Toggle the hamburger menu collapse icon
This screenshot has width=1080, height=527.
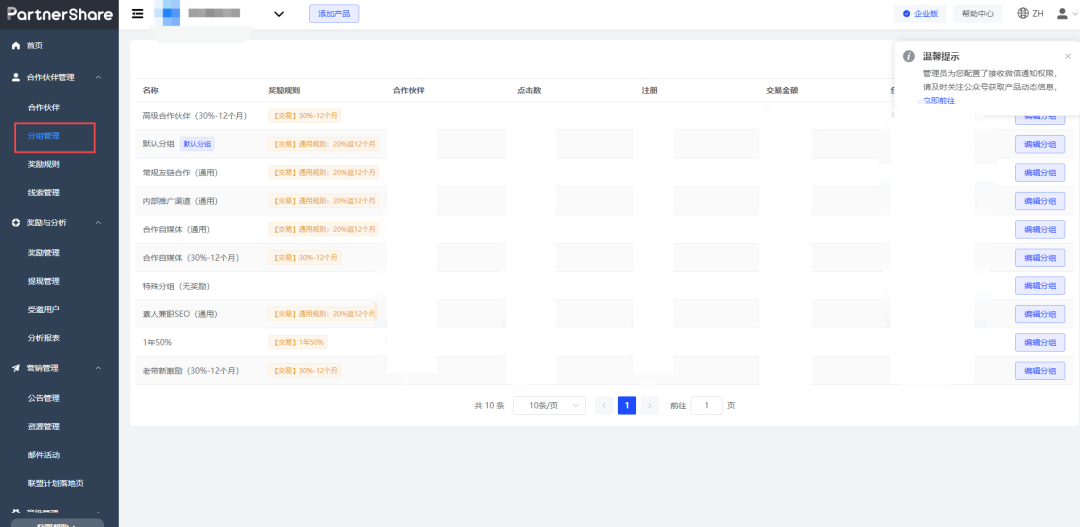click(x=138, y=14)
